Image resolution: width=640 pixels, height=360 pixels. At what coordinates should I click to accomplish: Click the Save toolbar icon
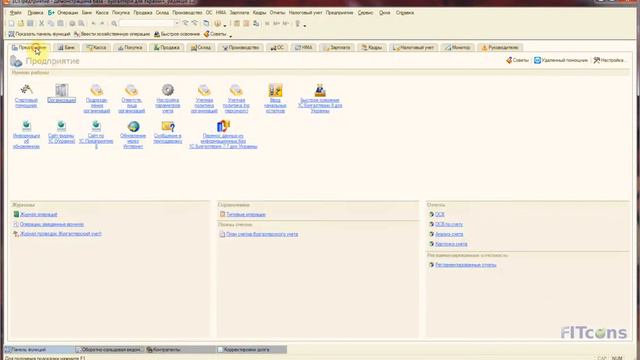click(30, 24)
